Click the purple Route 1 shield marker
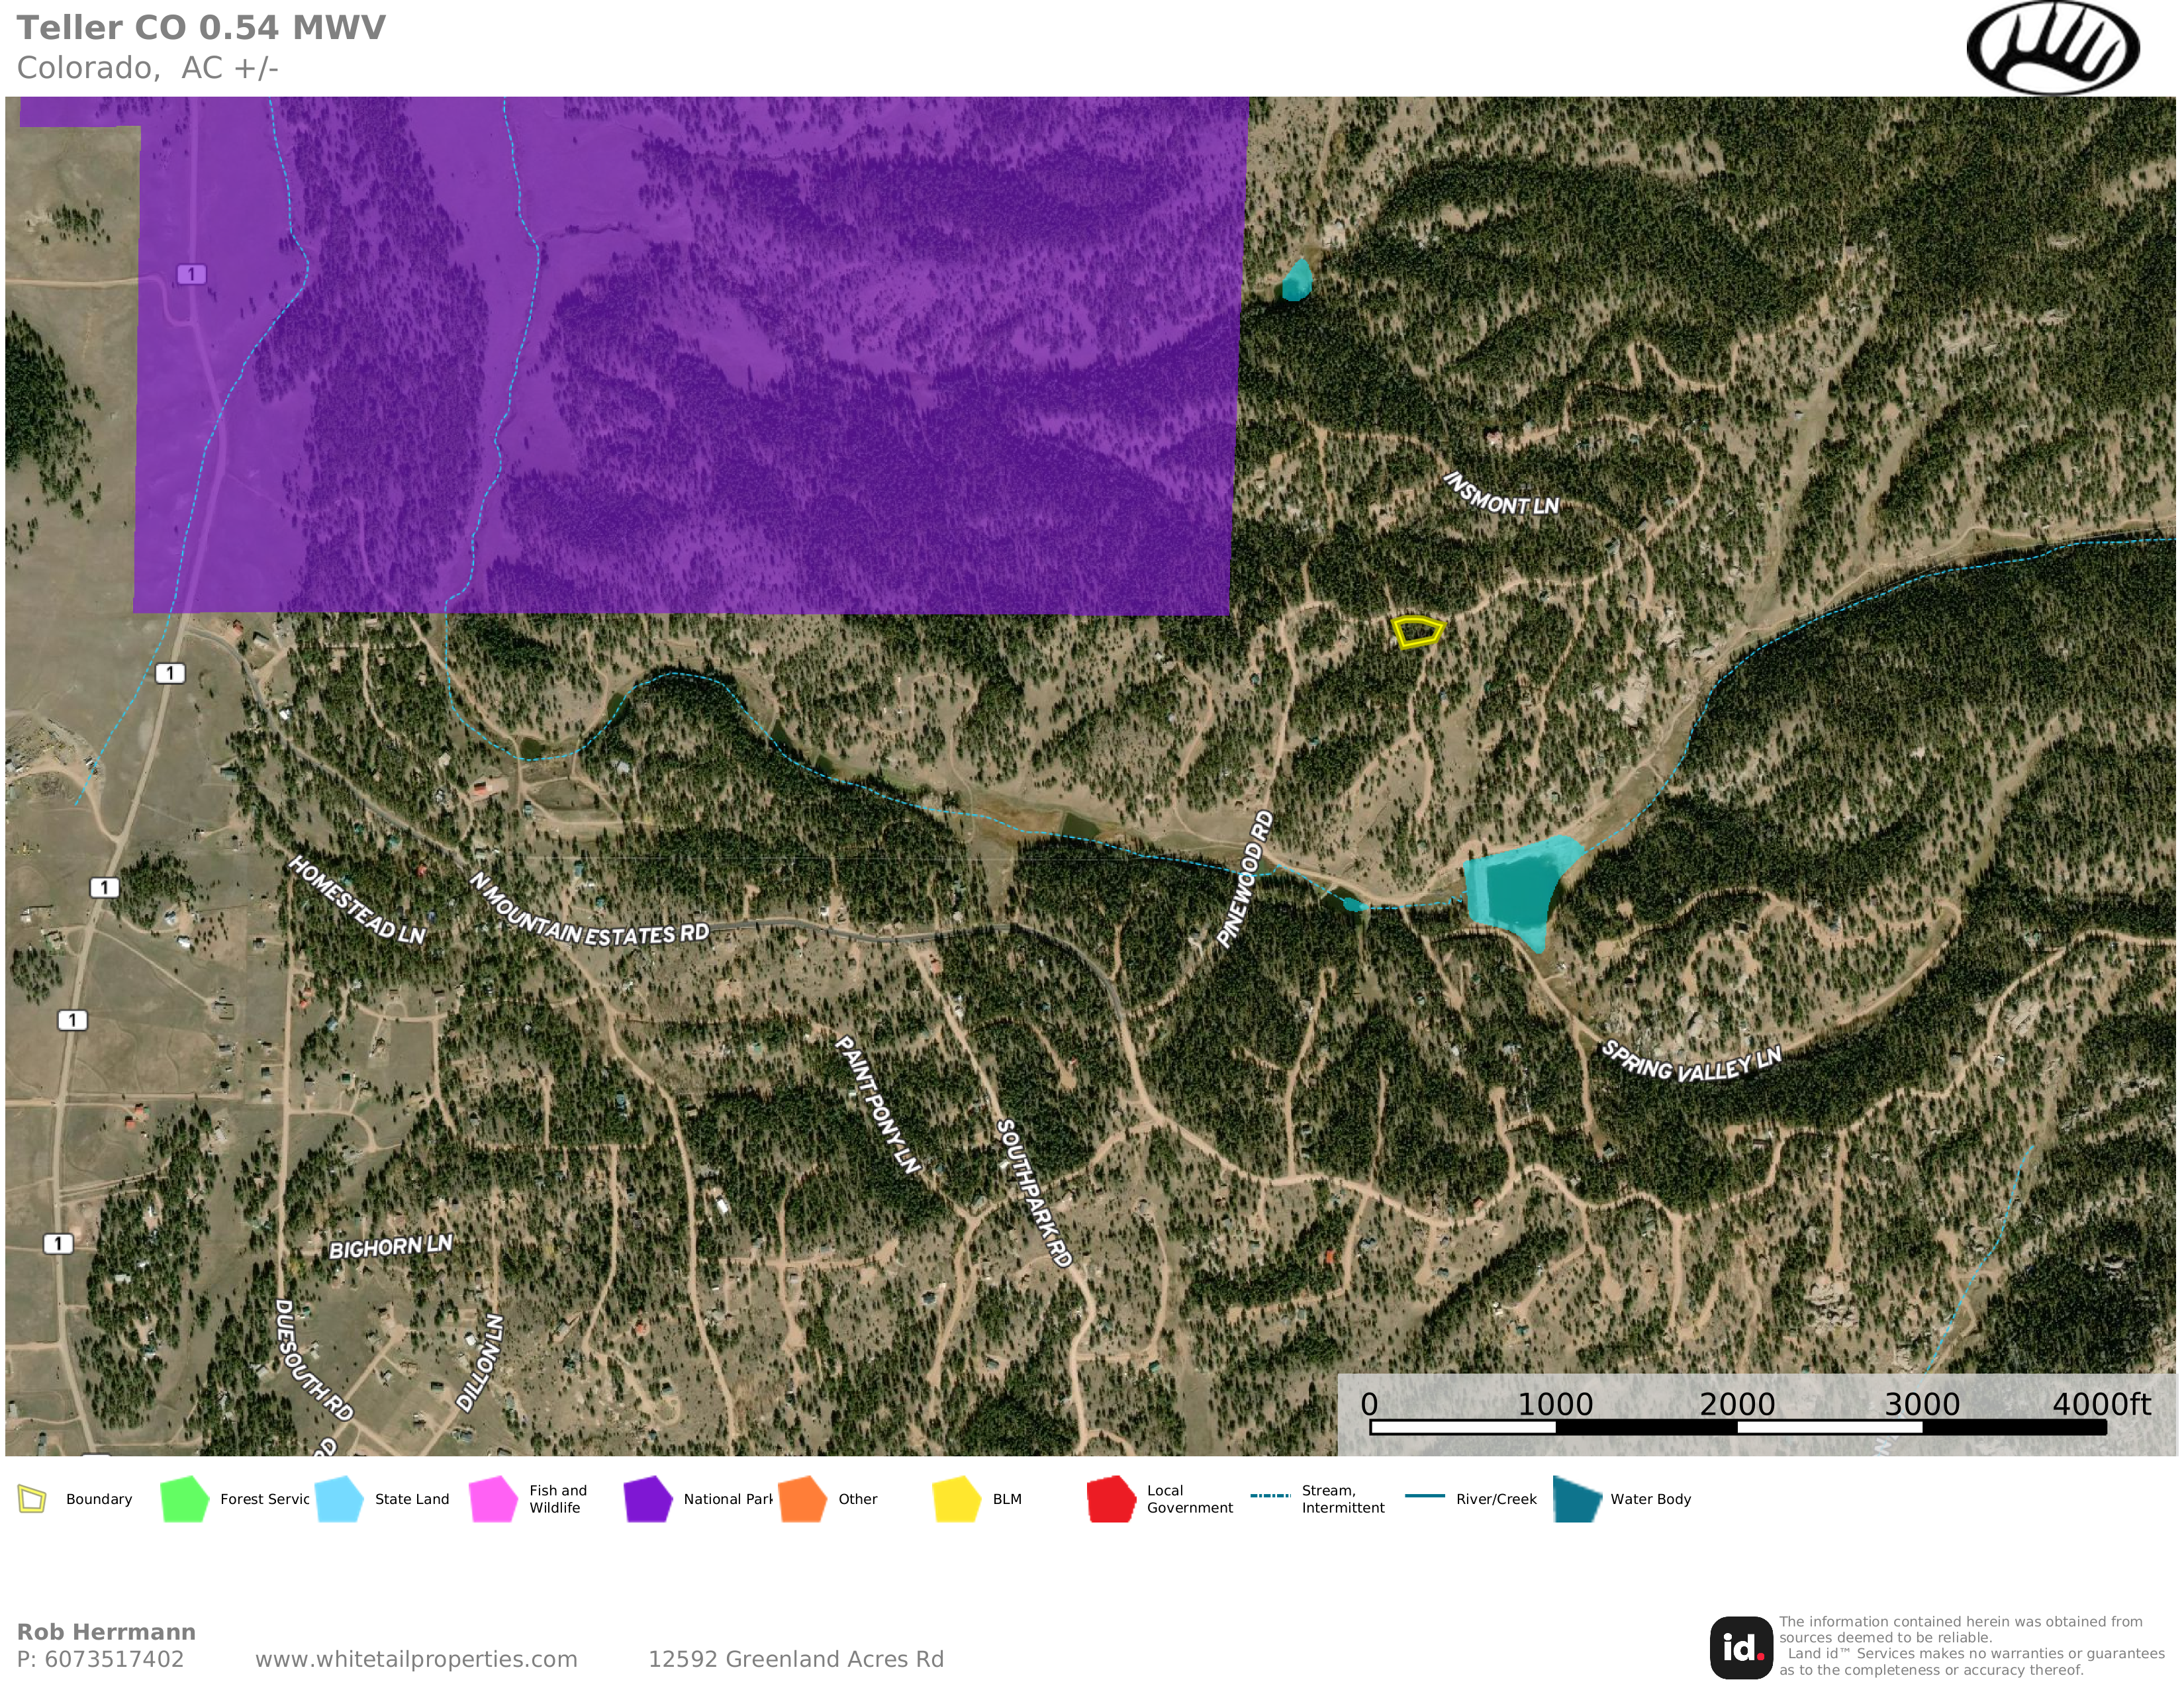Screen dimensions: 2184x1688 [191, 274]
